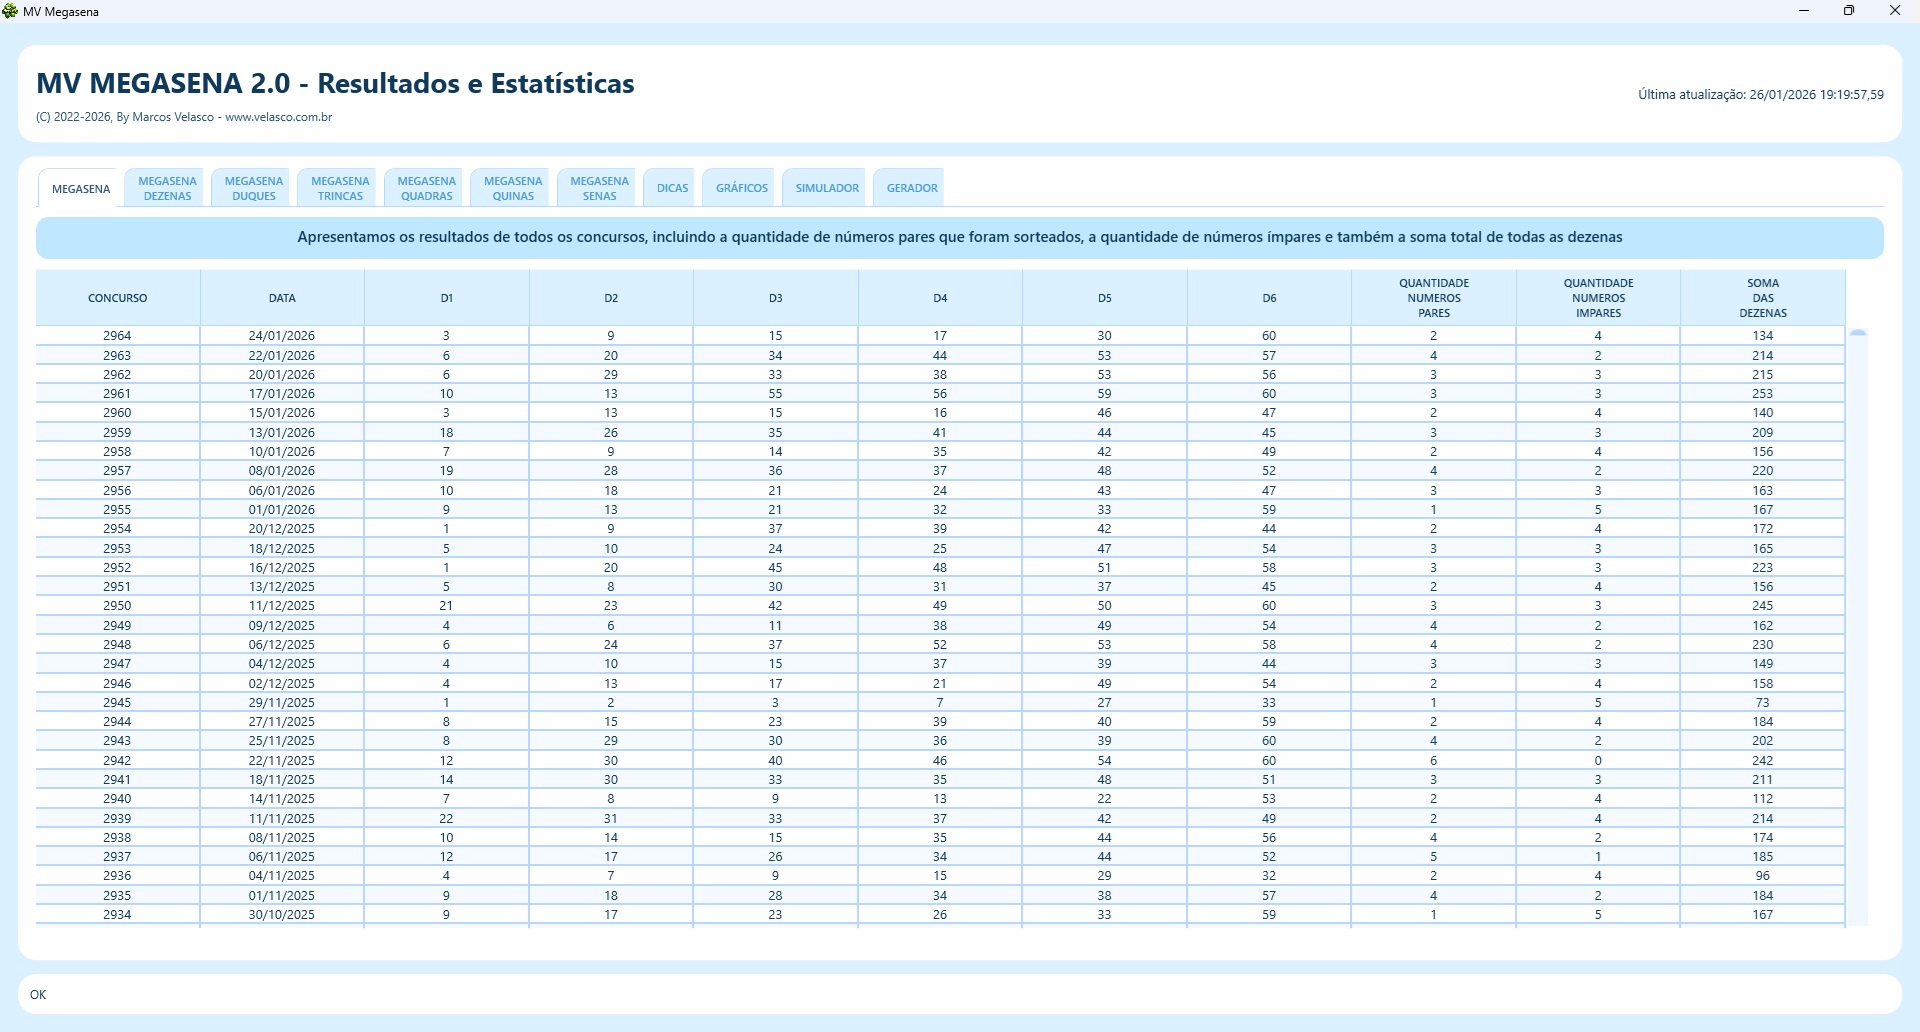Select the main Megasena tab
The height and width of the screenshot is (1032, 1920).
pyautogui.click(x=81, y=189)
